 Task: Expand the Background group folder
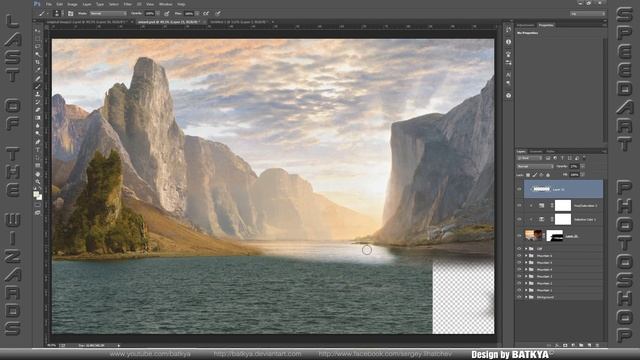[x=526, y=297]
